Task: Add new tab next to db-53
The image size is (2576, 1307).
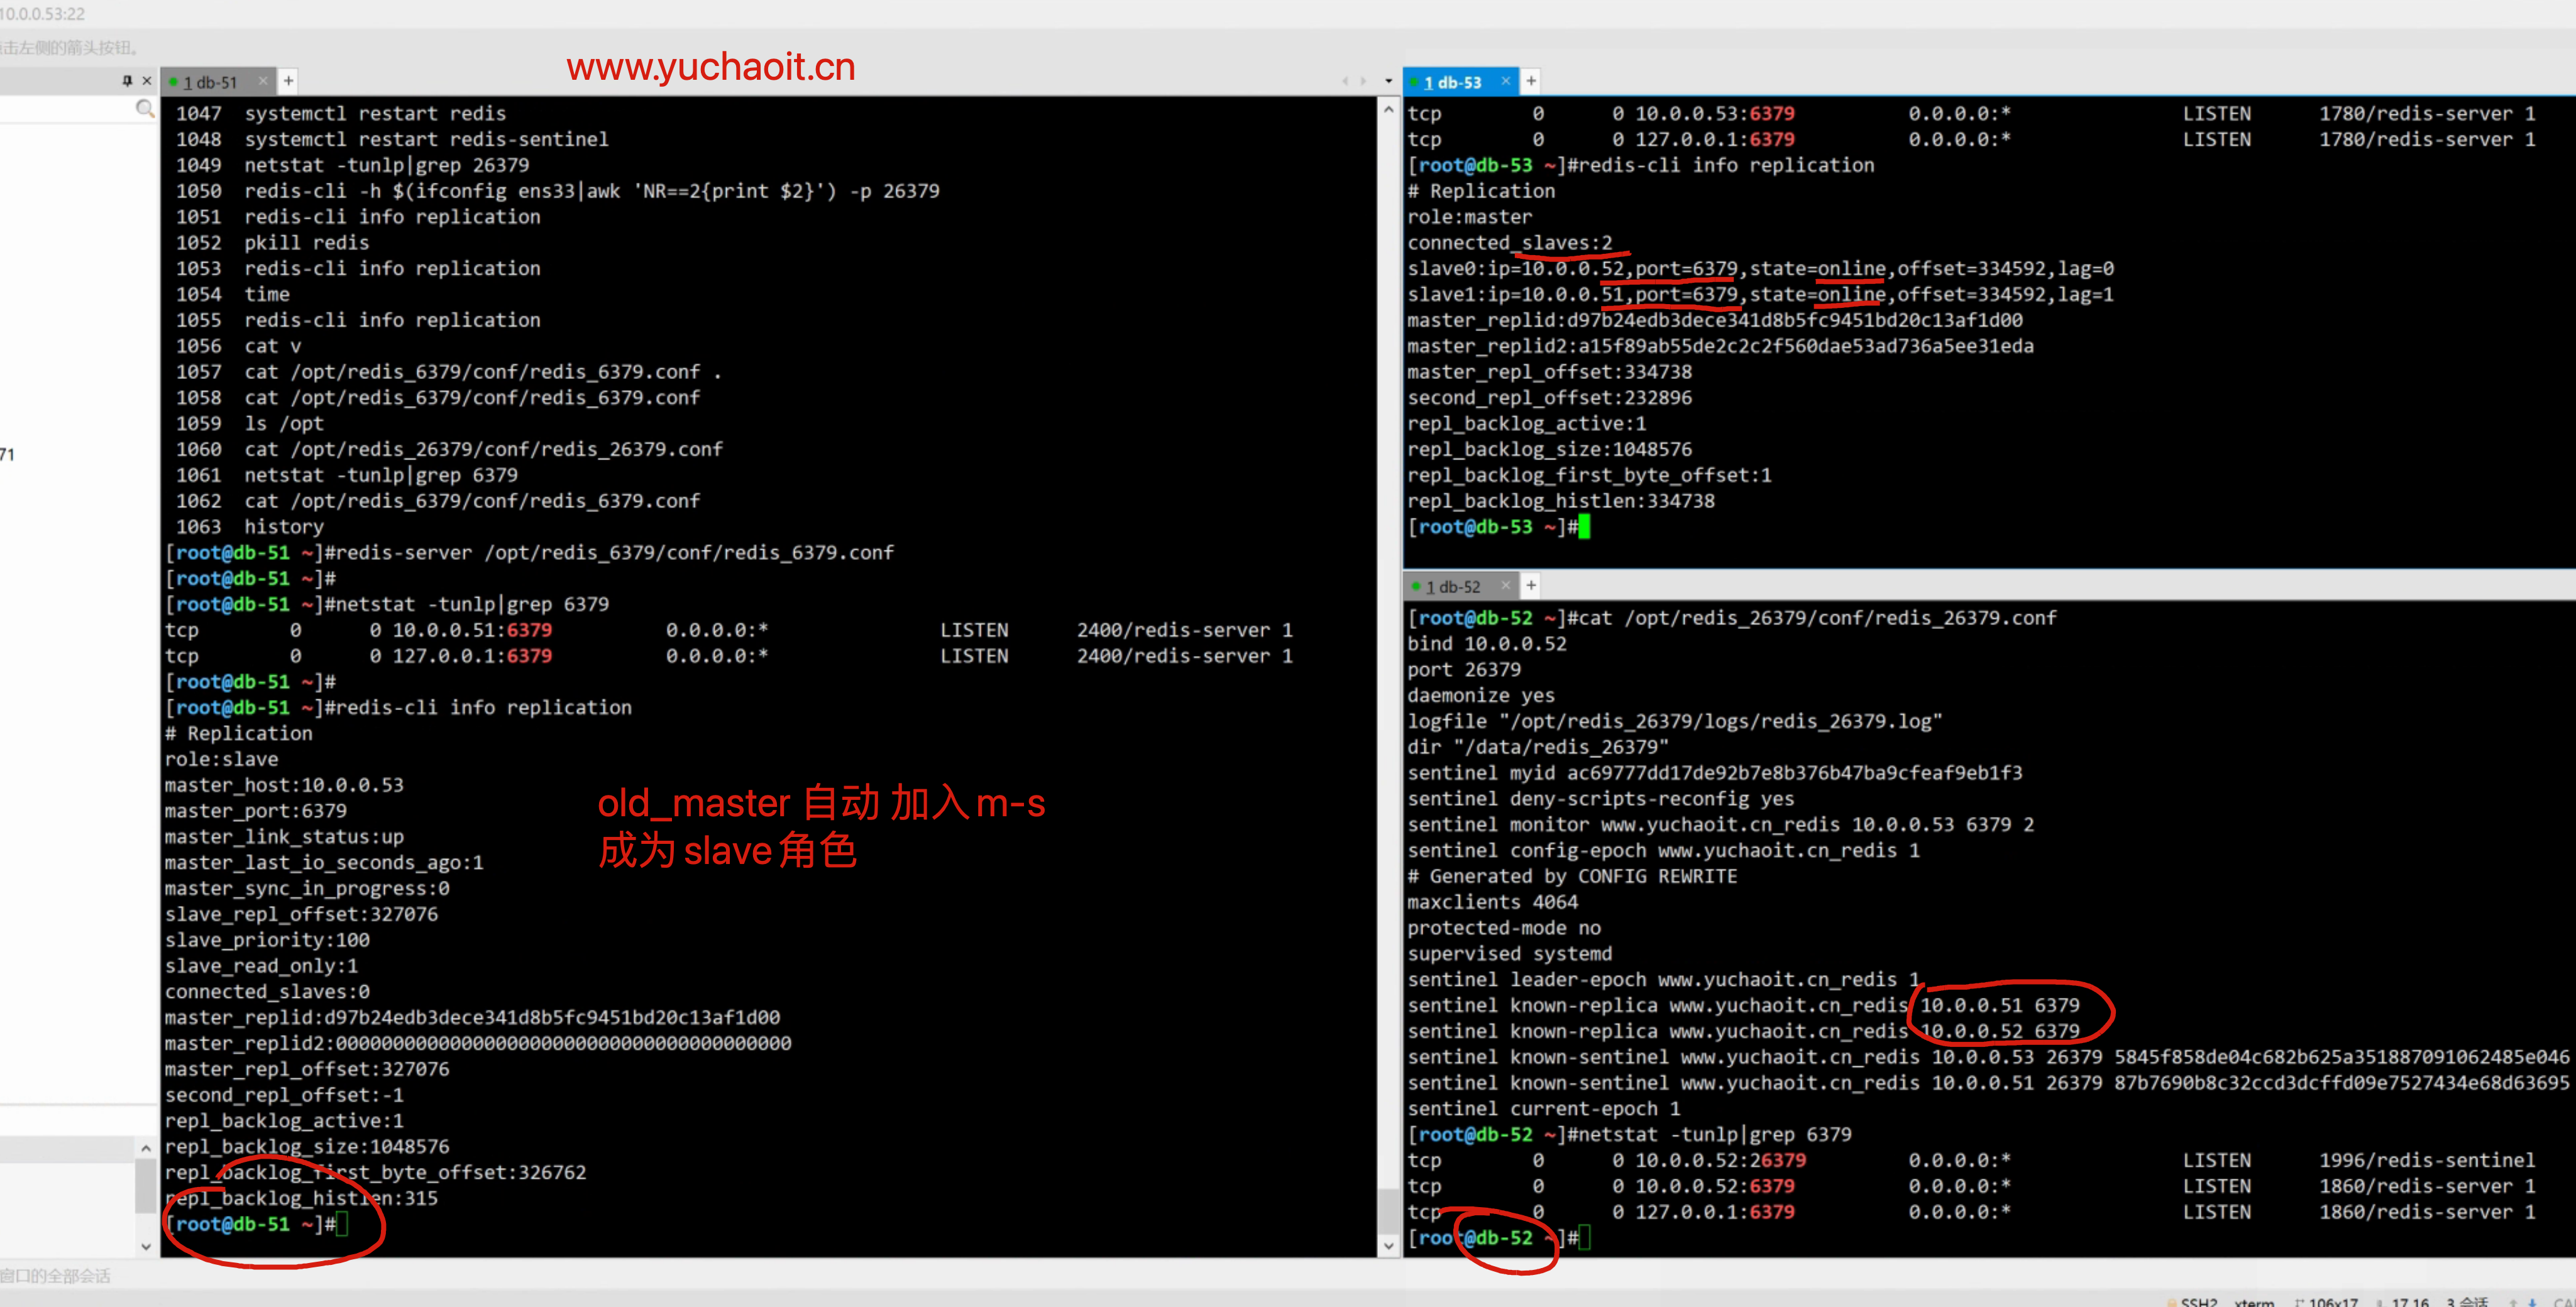Action: [1530, 81]
